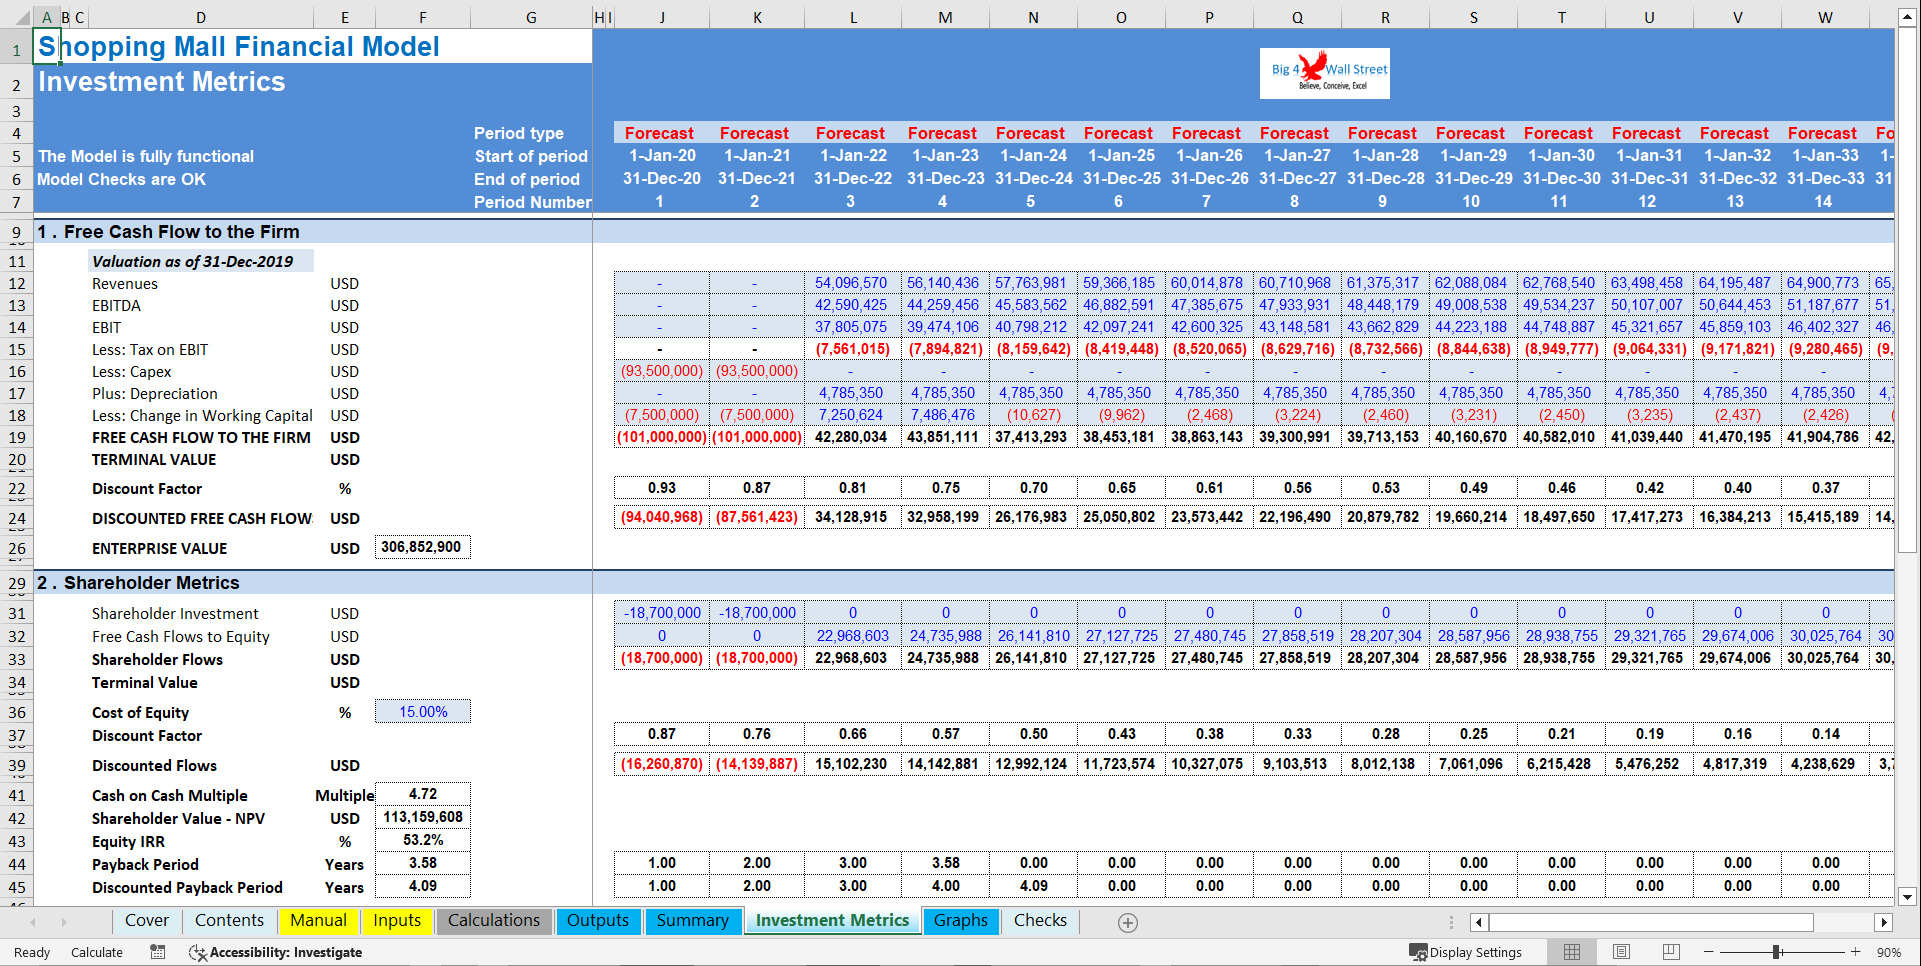
Task: Click the vertical scrollbar up arrow
Action: click(x=1909, y=15)
